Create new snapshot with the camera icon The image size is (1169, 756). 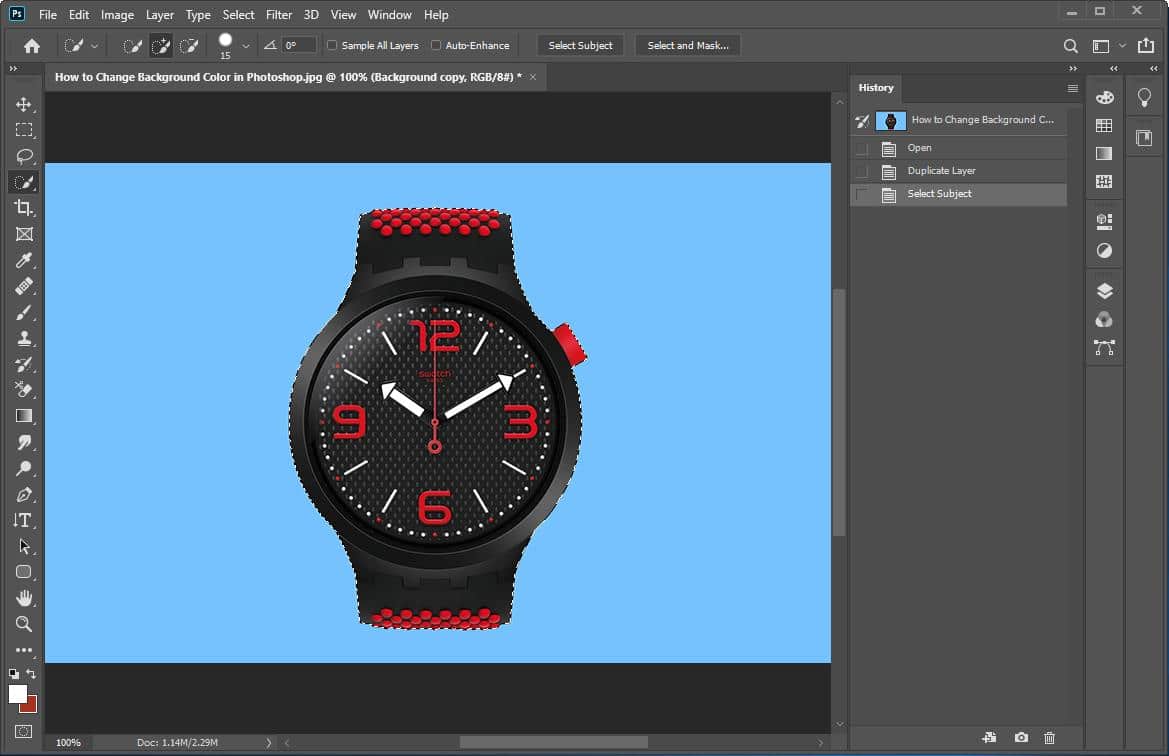(x=1021, y=735)
